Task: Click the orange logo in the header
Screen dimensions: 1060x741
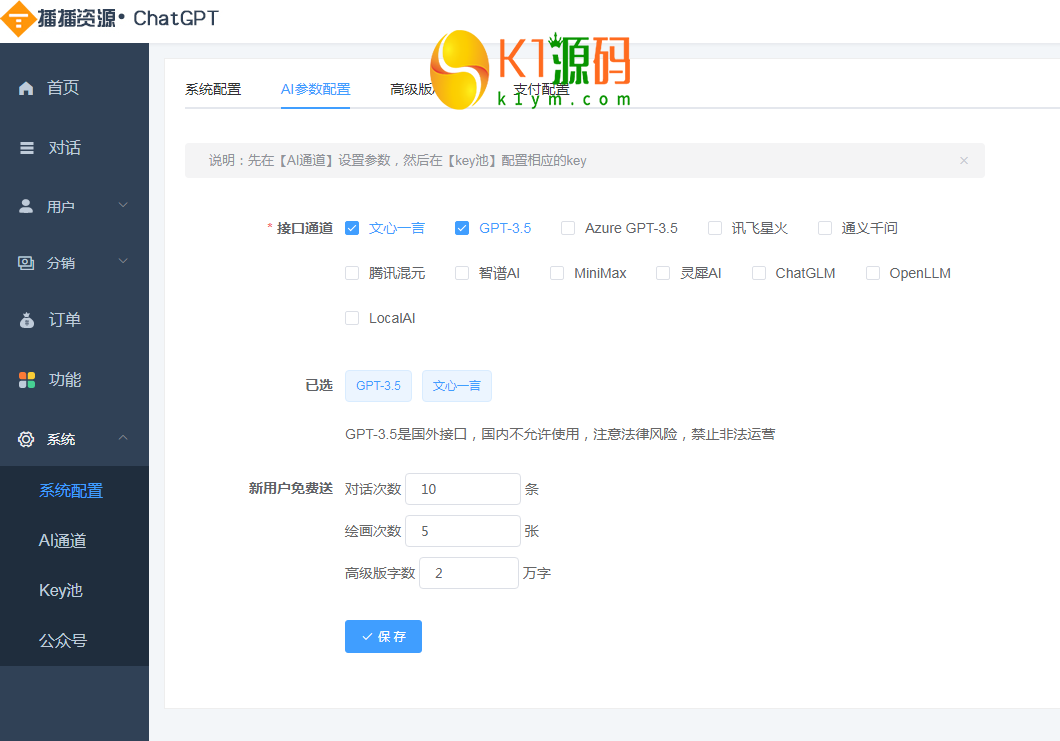Action: click(x=16, y=19)
